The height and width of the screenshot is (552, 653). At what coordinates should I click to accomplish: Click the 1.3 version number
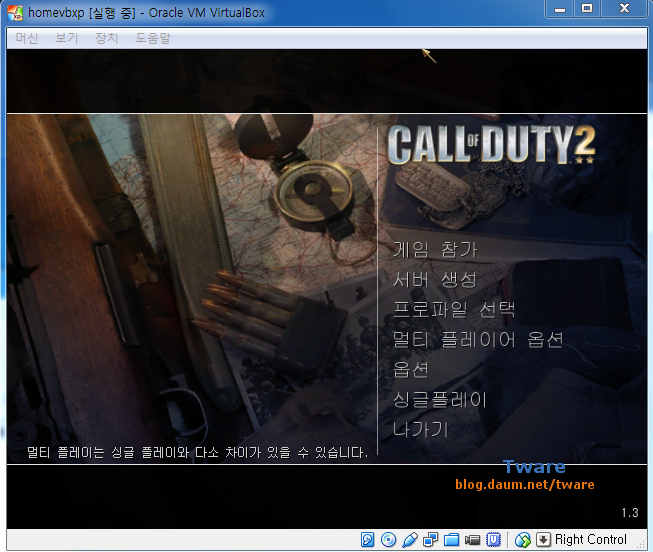point(630,512)
